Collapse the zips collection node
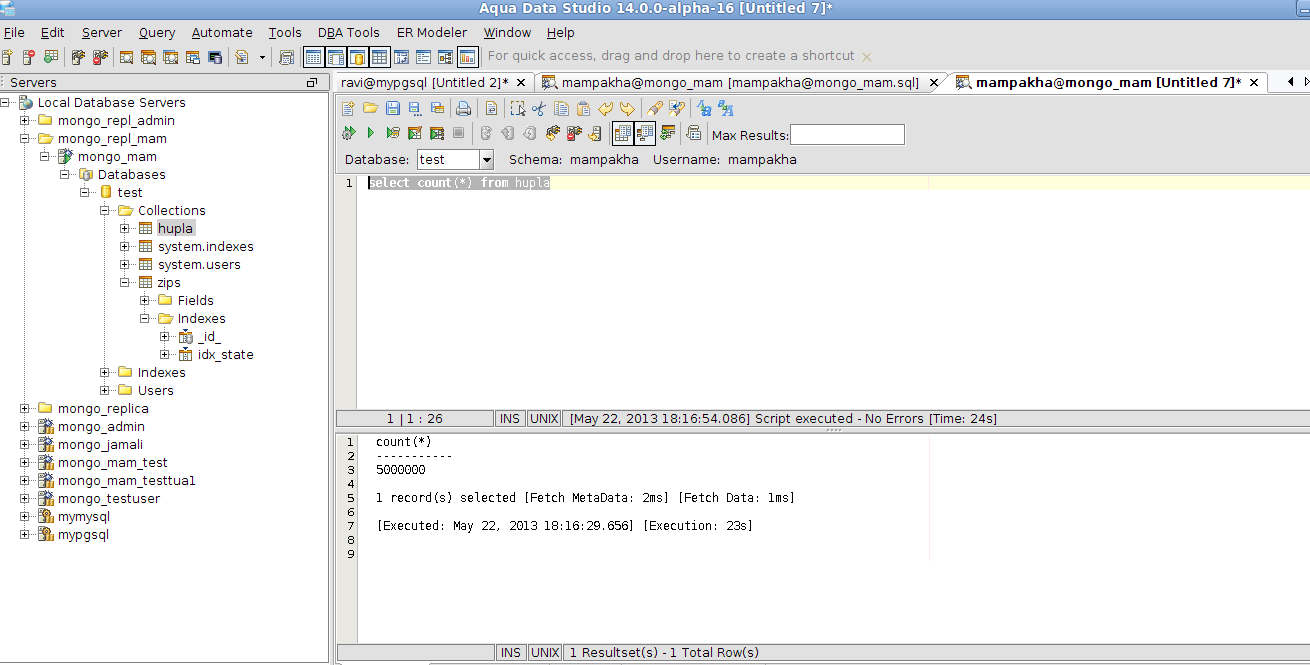The height and width of the screenshot is (665, 1310). pyautogui.click(x=125, y=282)
